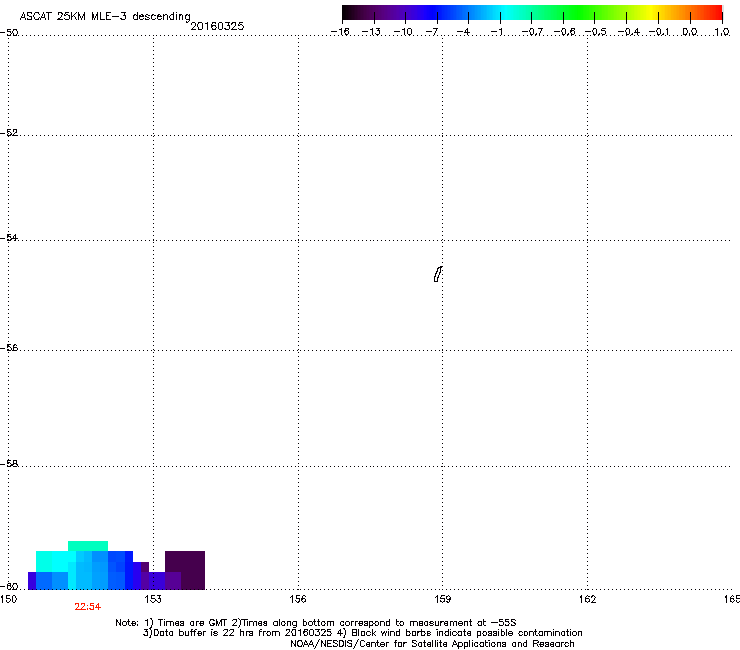Click the latitude label -54
Screen dimensions: 740x650
[x=9, y=237]
